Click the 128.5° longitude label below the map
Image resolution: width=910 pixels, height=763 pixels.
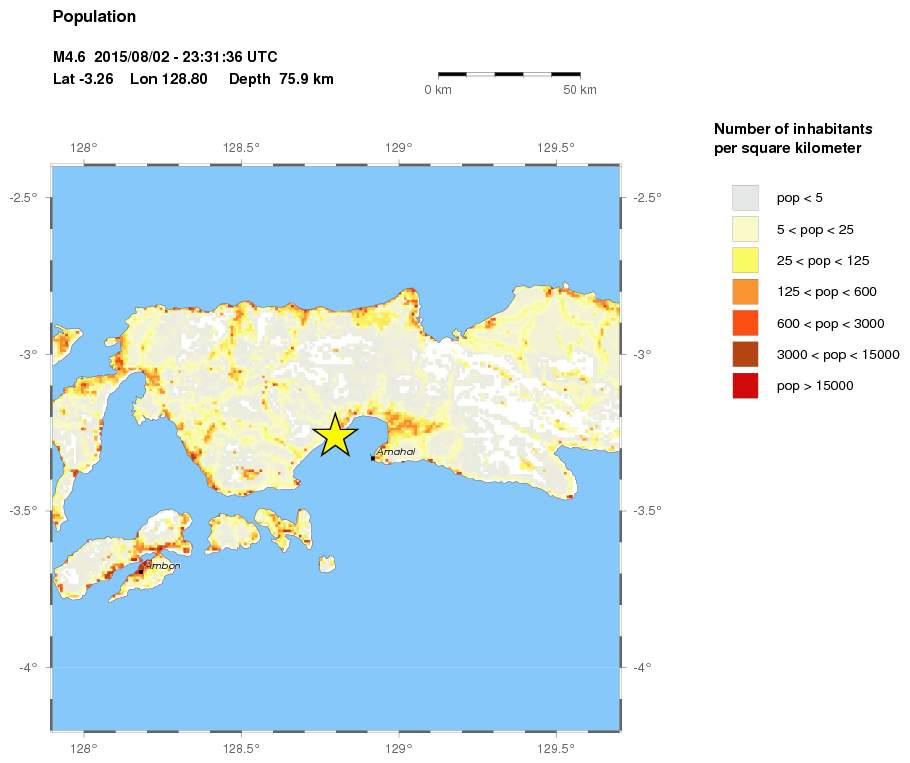point(241,747)
